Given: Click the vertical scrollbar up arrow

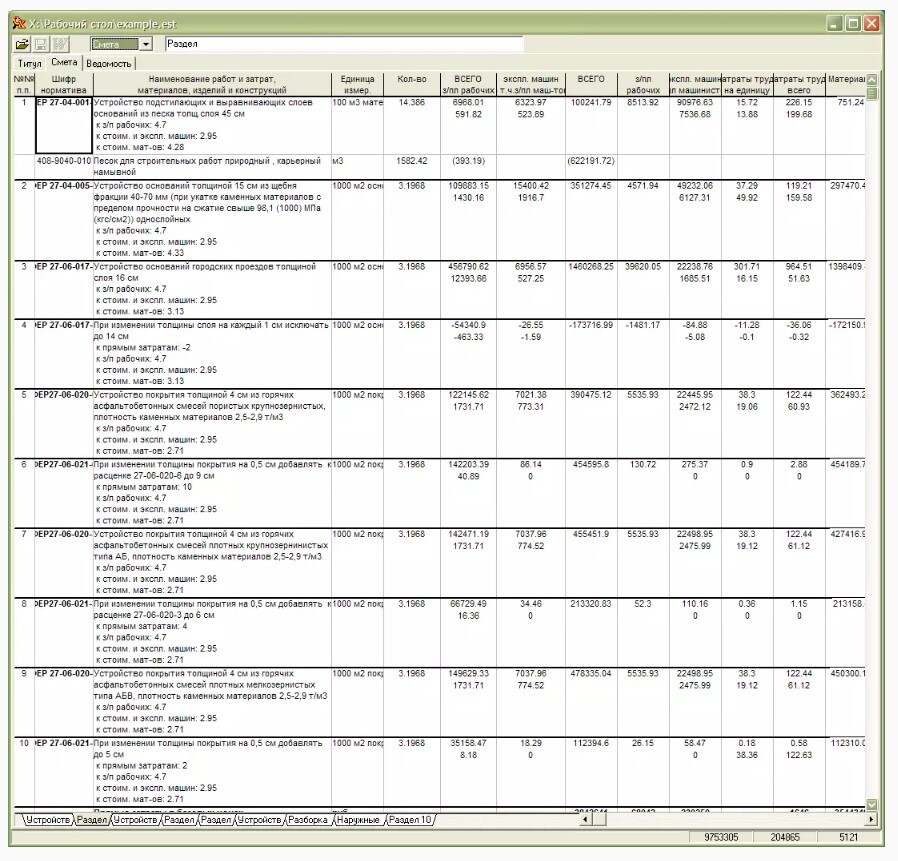Looking at the screenshot, I should [x=872, y=80].
